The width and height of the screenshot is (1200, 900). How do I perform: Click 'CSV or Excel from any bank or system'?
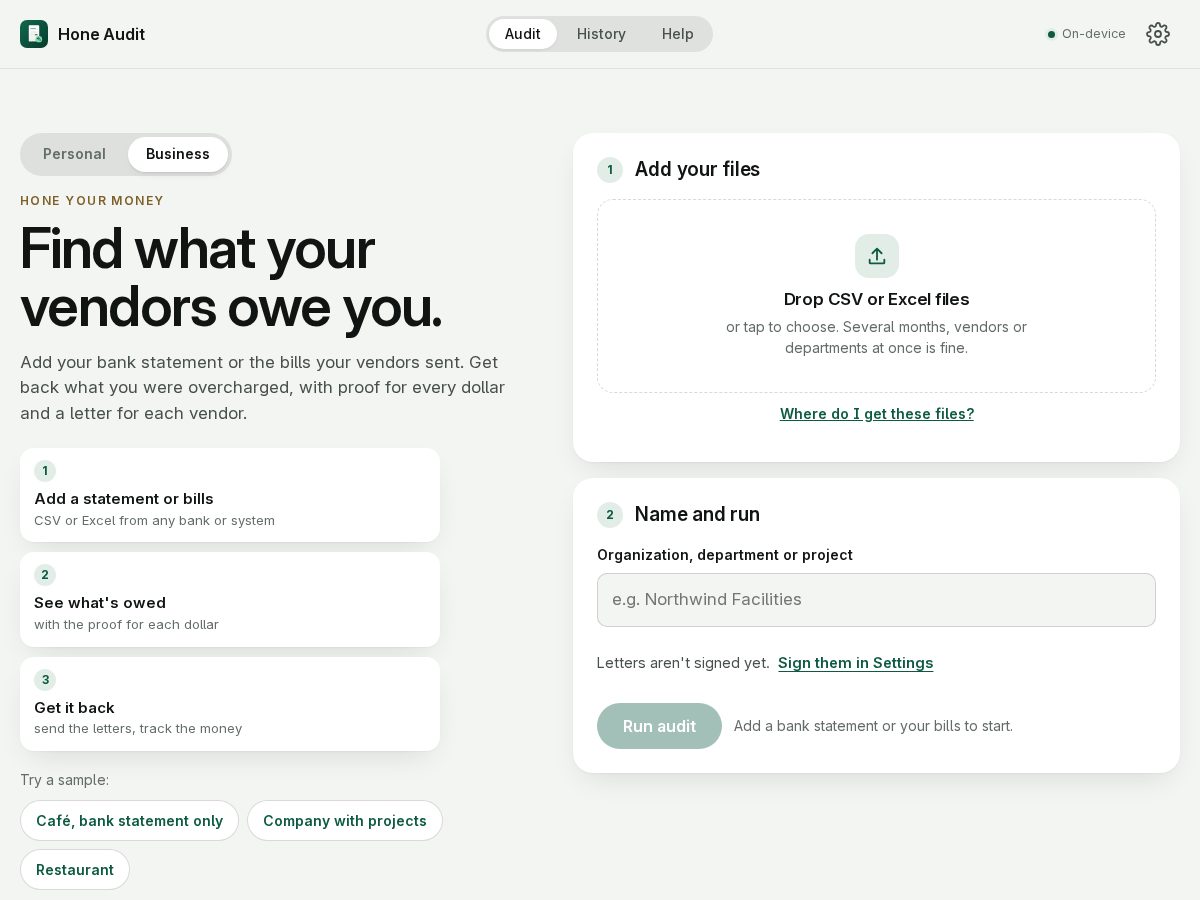pyautogui.click(x=154, y=521)
